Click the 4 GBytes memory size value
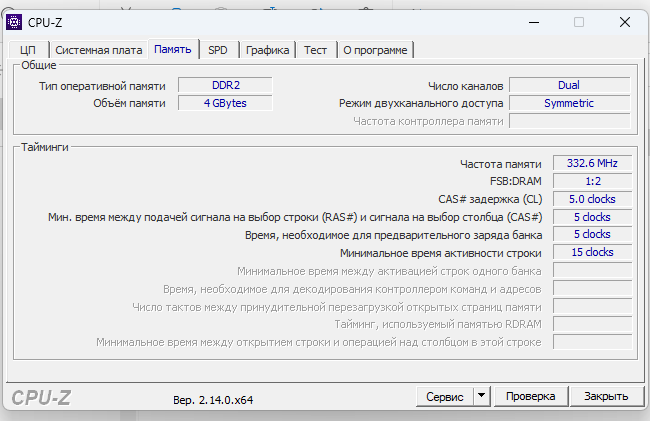 click(226, 103)
